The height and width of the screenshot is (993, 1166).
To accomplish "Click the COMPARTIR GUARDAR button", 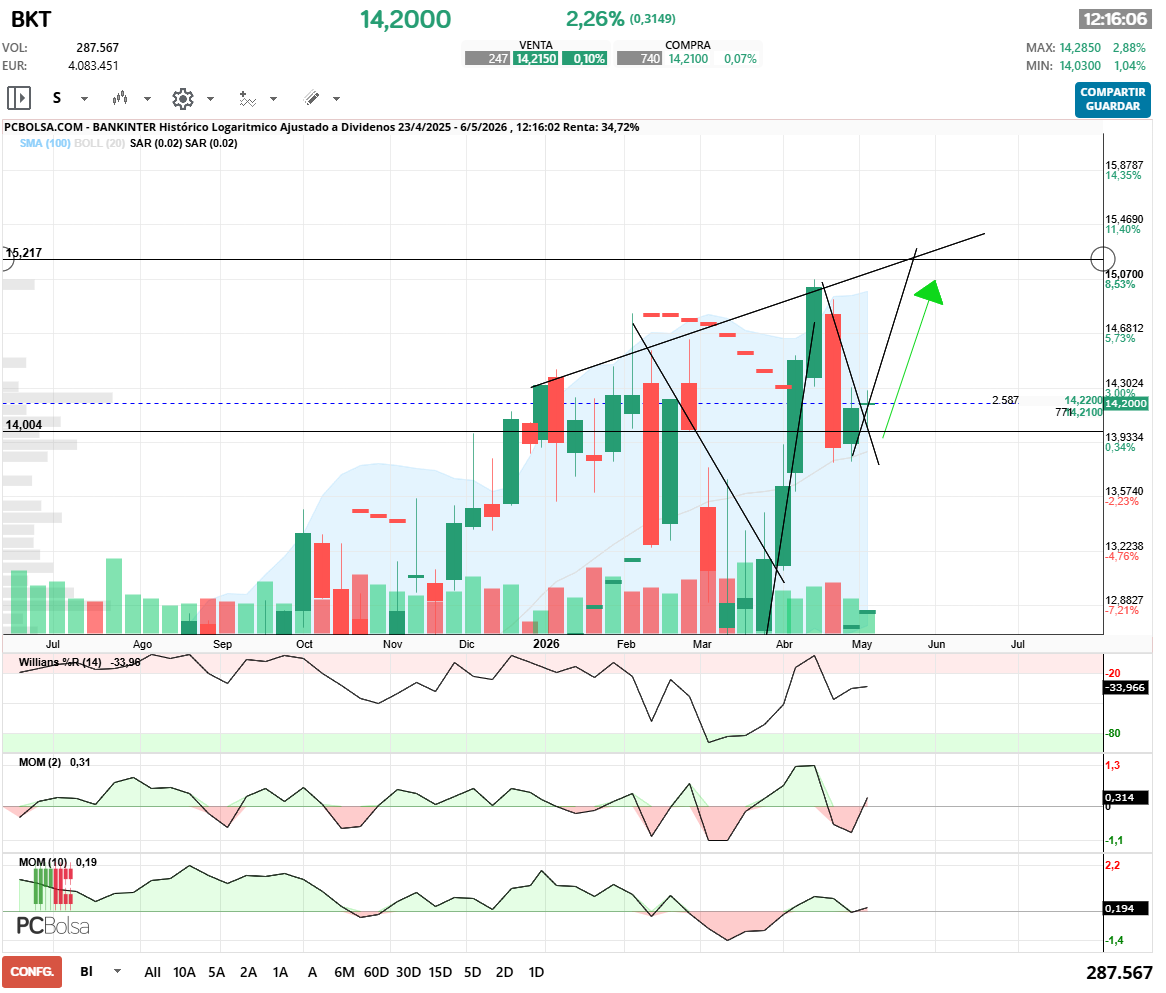I will [x=1112, y=100].
